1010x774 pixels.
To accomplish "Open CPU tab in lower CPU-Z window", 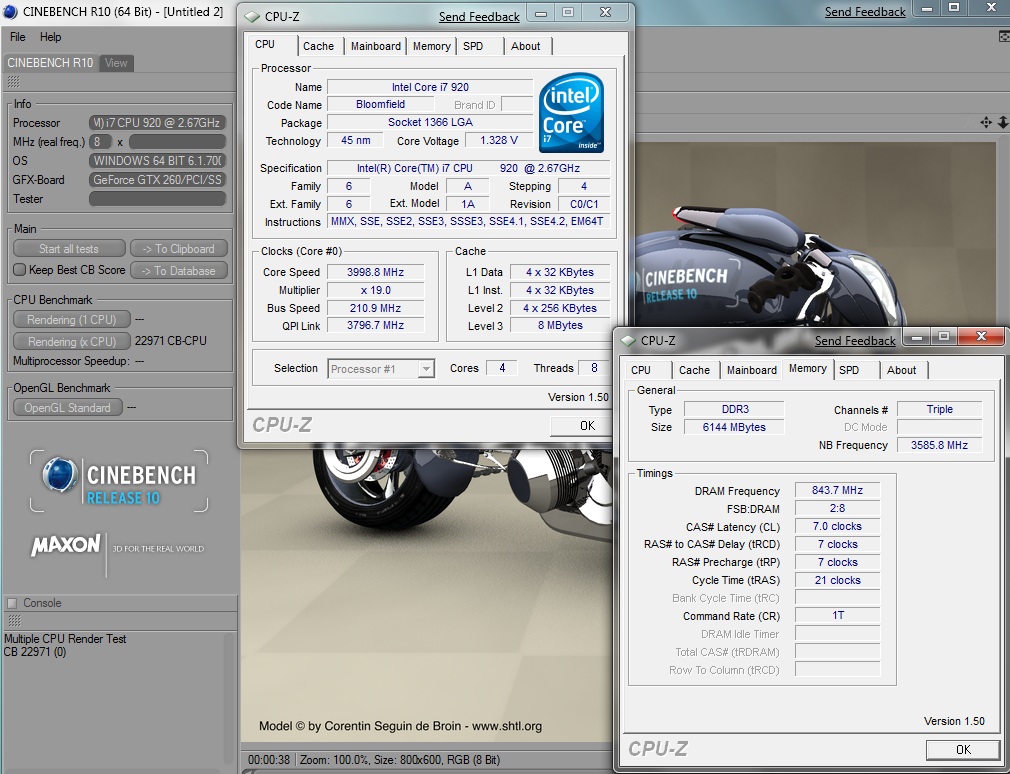I will click(641, 370).
